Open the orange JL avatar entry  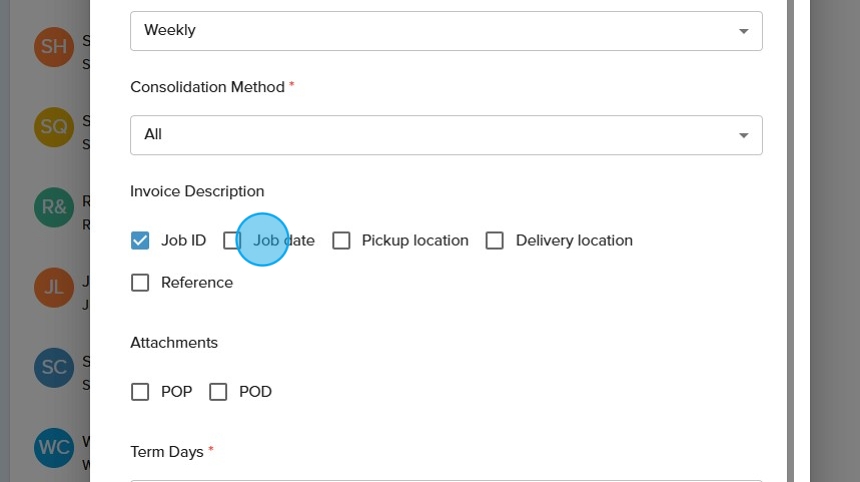(52, 287)
